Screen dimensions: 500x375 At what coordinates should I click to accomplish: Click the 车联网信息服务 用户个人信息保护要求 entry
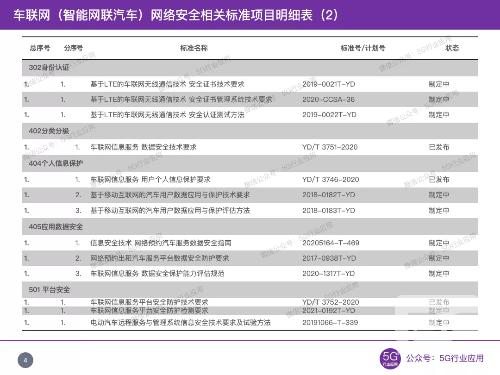(150, 179)
